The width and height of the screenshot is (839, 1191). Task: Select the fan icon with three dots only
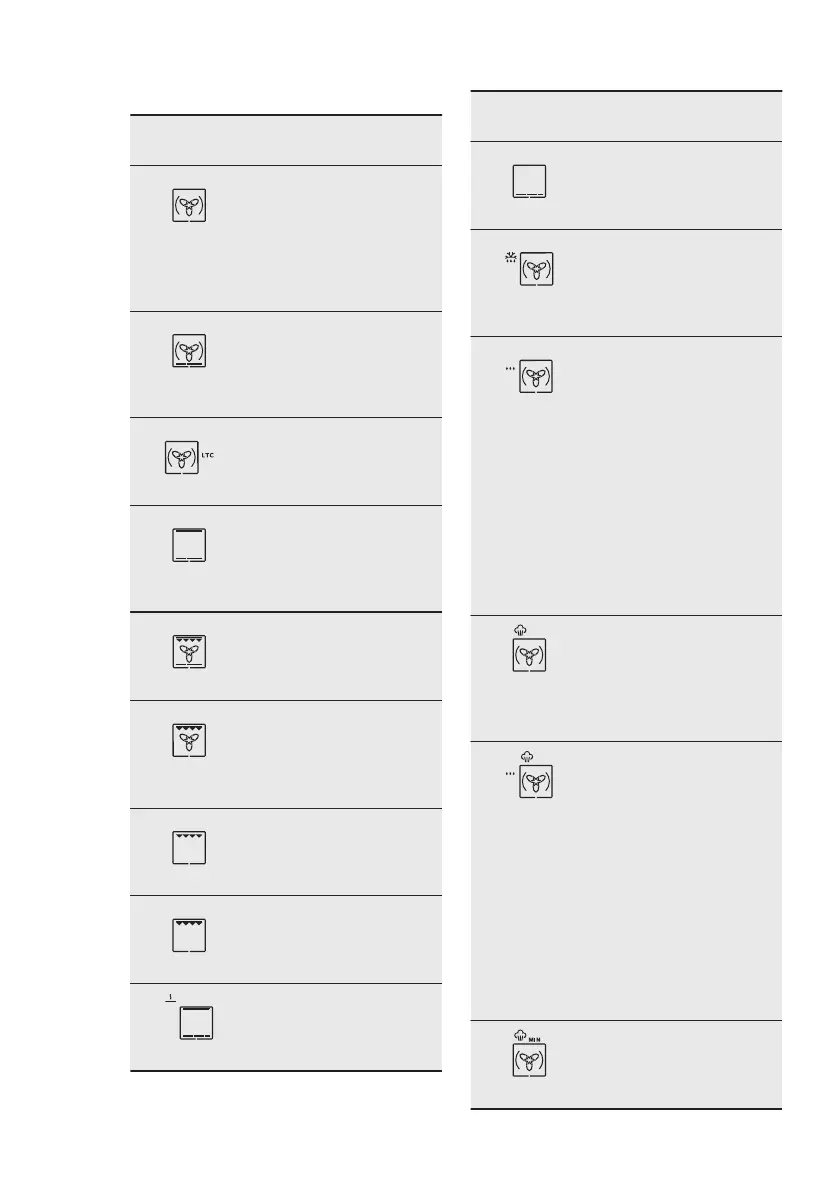coord(537,376)
